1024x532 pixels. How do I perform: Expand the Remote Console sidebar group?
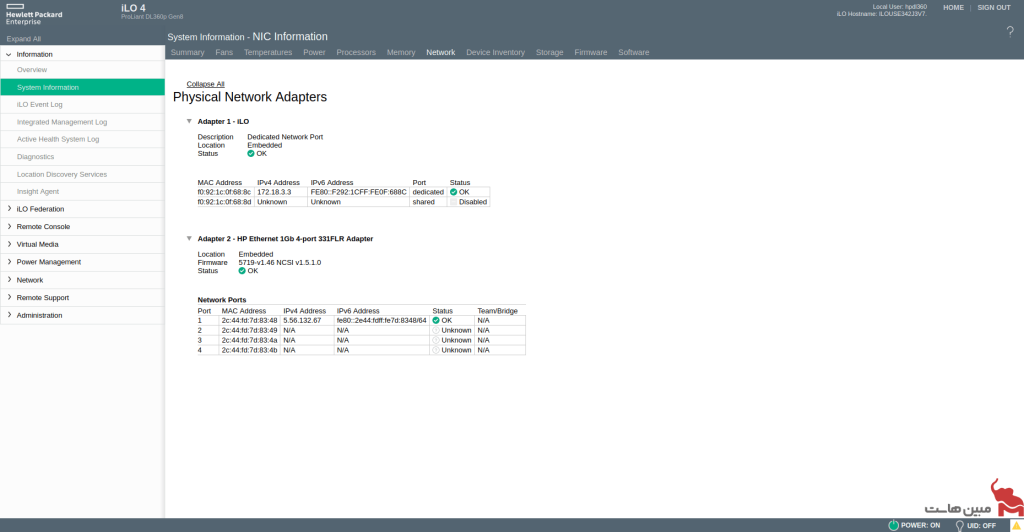(x=9, y=227)
